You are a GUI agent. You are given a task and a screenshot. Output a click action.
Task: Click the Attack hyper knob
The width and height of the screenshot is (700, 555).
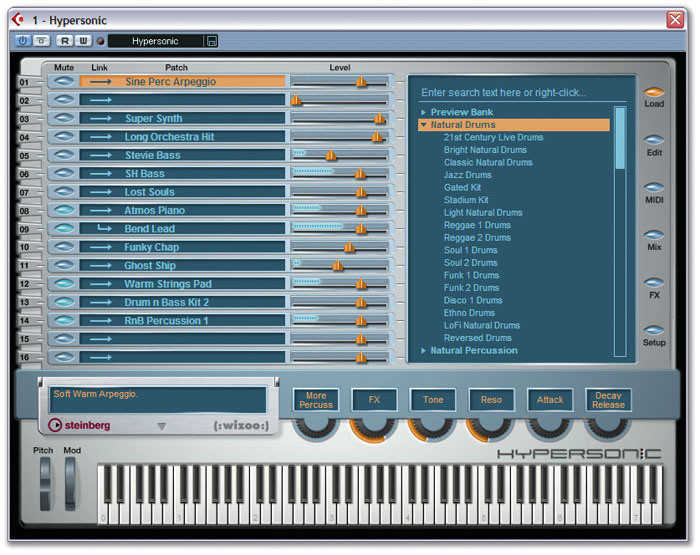(550, 428)
